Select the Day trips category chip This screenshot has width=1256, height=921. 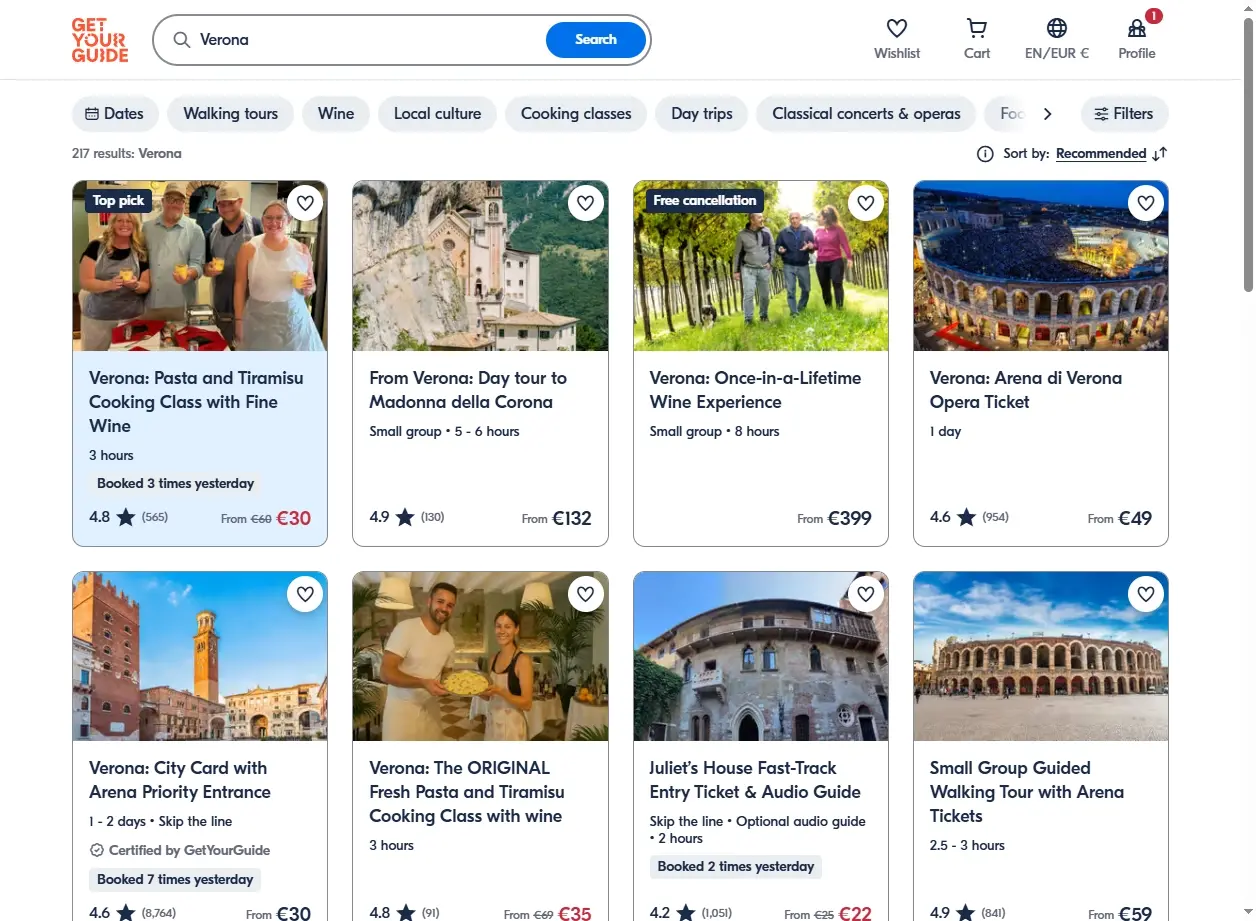pyautogui.click(x=702, y=114)
